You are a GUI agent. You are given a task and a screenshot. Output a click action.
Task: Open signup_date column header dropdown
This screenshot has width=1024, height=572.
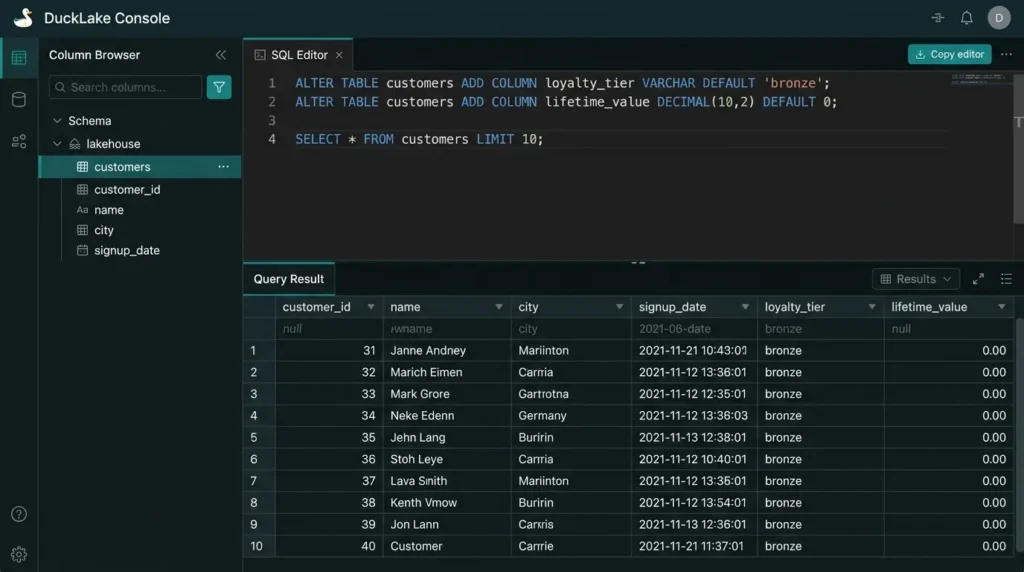click(x=744, y=307)
